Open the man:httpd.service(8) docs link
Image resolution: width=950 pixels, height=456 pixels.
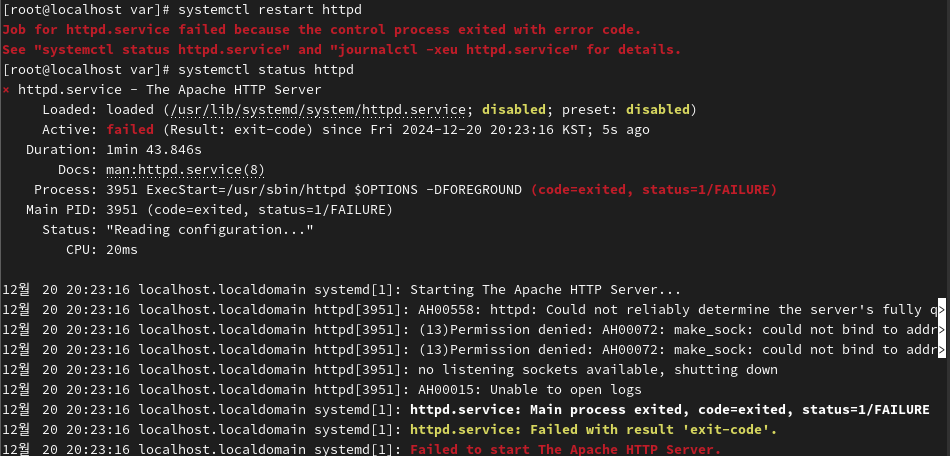coord(185,170)
